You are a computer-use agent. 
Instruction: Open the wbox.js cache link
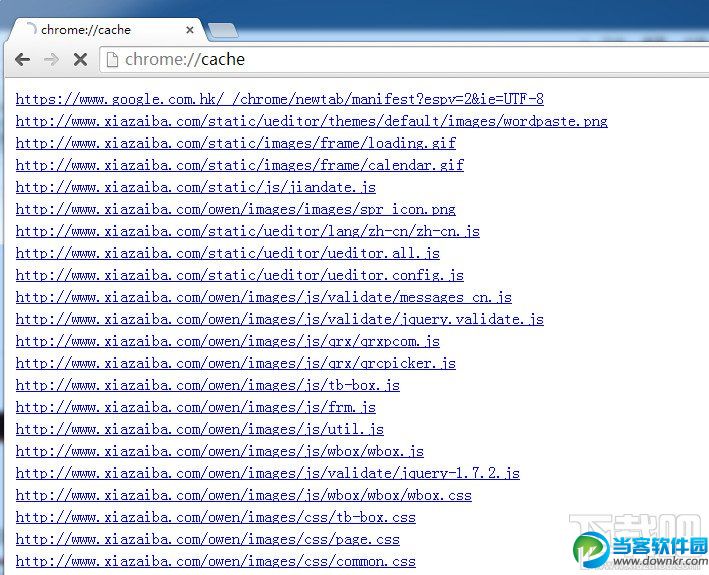220,451
